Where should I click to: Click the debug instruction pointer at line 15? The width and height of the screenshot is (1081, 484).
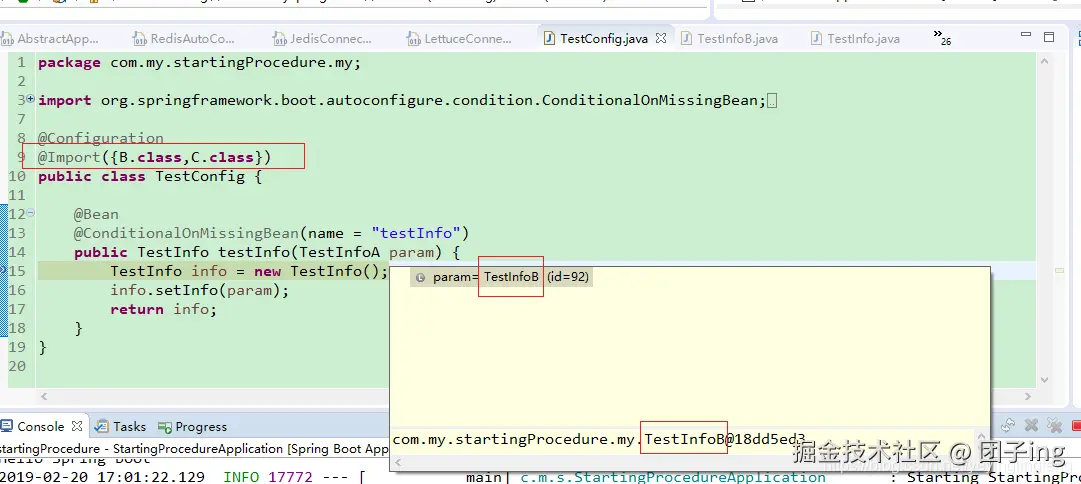click(x=3, y=270)
